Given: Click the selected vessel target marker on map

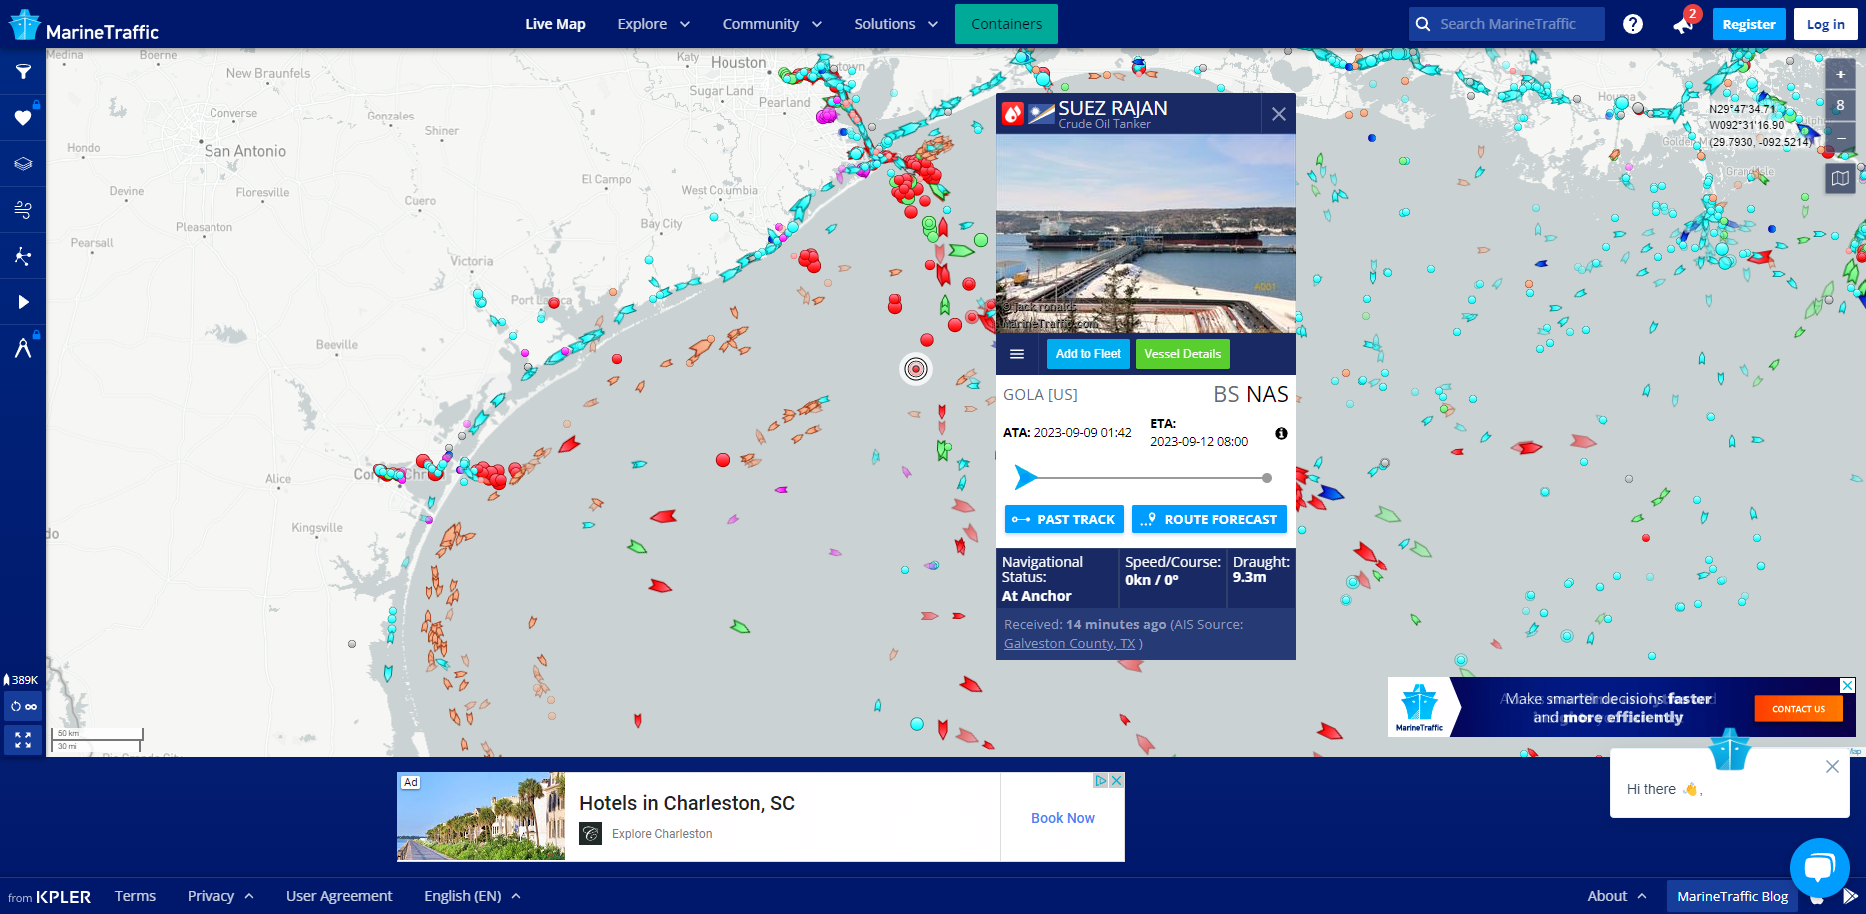Looking at the screenshot, I should (916, 369).
